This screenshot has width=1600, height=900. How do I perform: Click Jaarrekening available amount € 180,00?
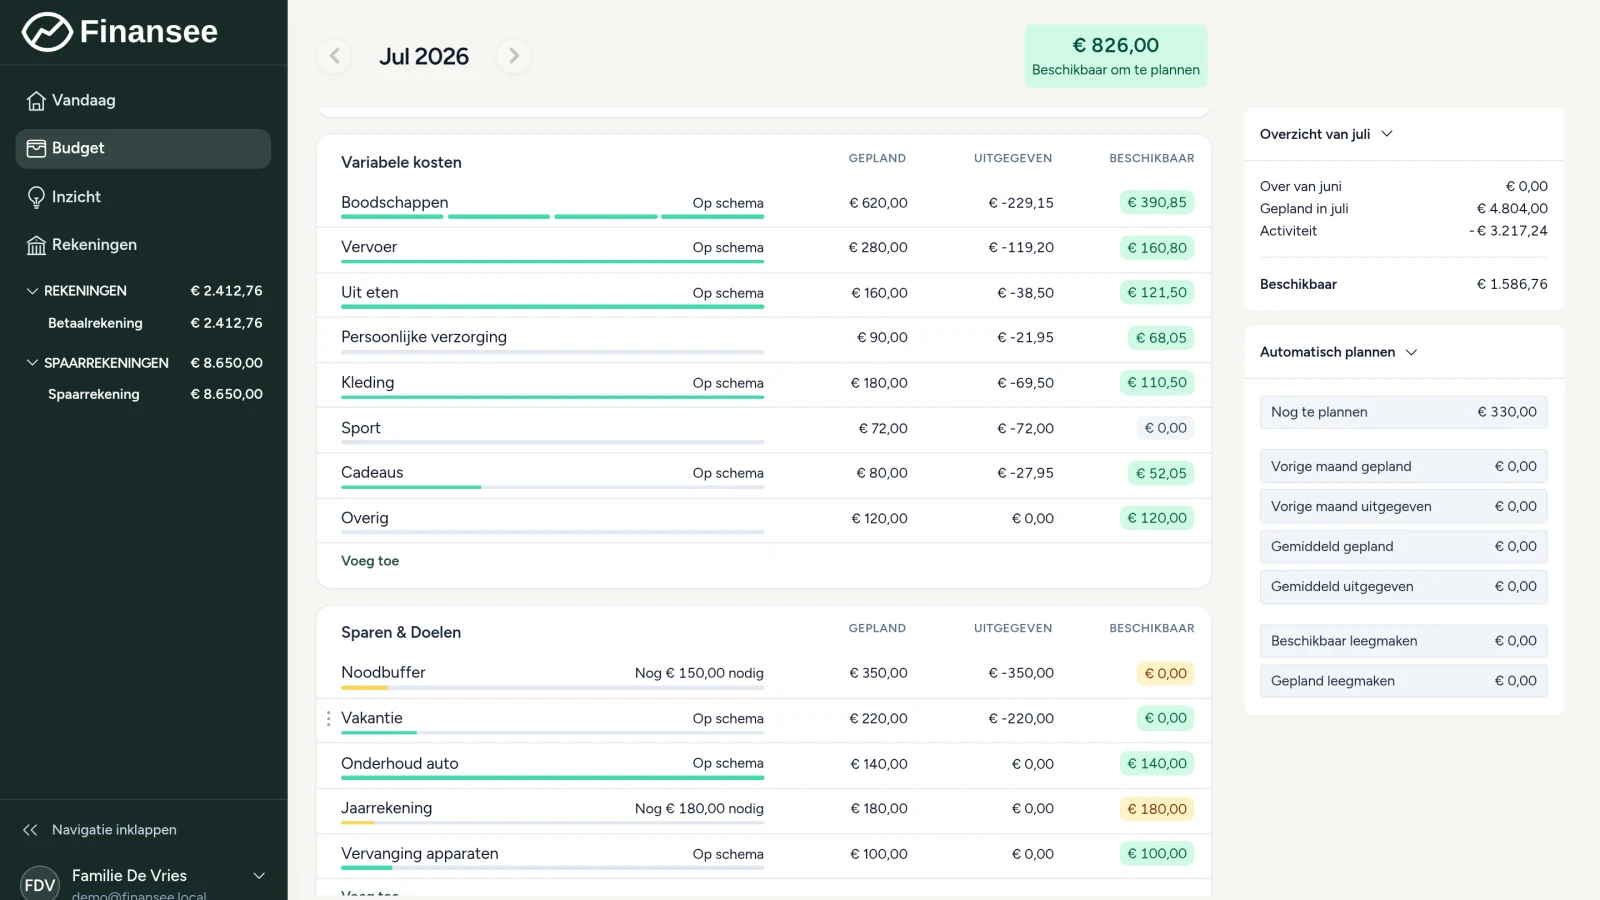point(1157,809)
